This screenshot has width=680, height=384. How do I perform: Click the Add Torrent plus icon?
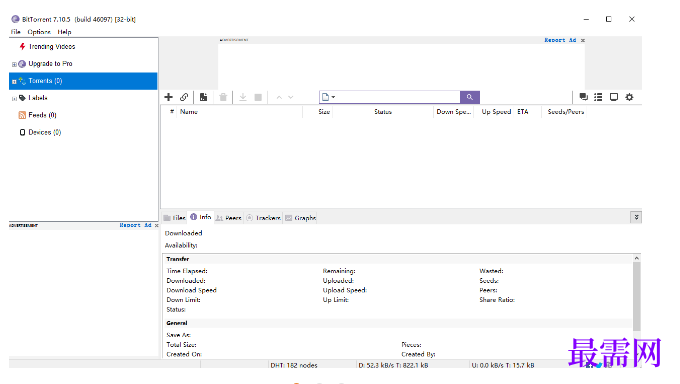coord(169,97)
